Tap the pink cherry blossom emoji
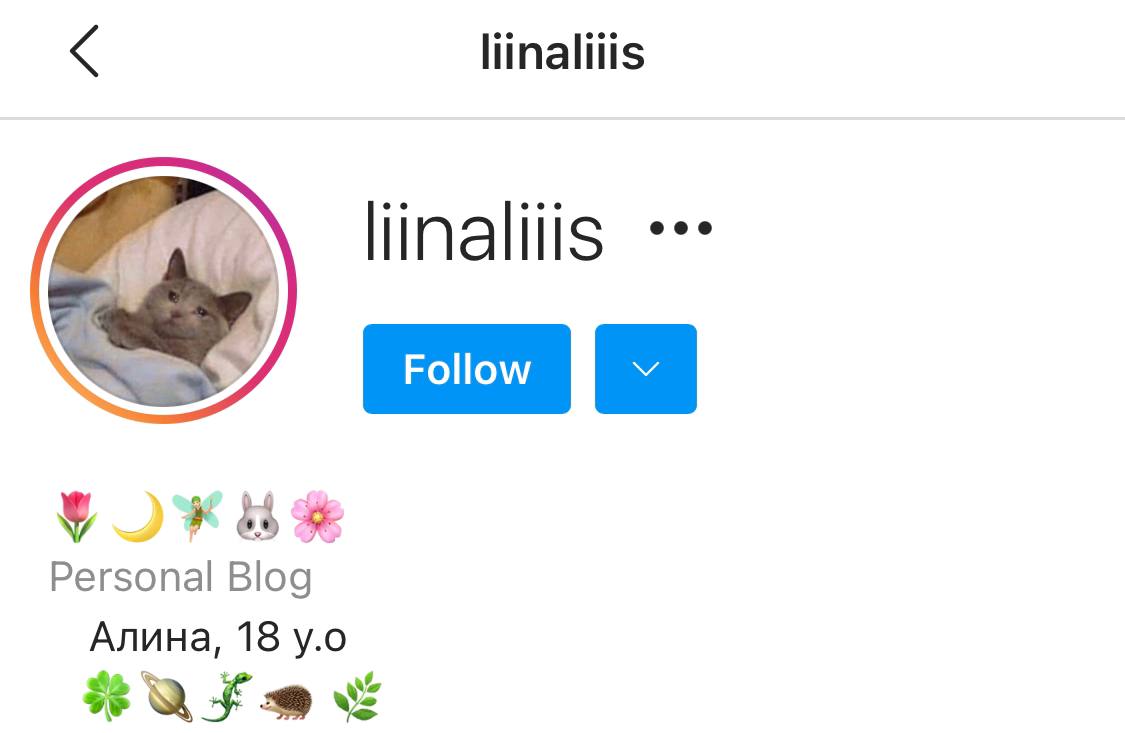 pyautogui.click(x=317, y=516)
